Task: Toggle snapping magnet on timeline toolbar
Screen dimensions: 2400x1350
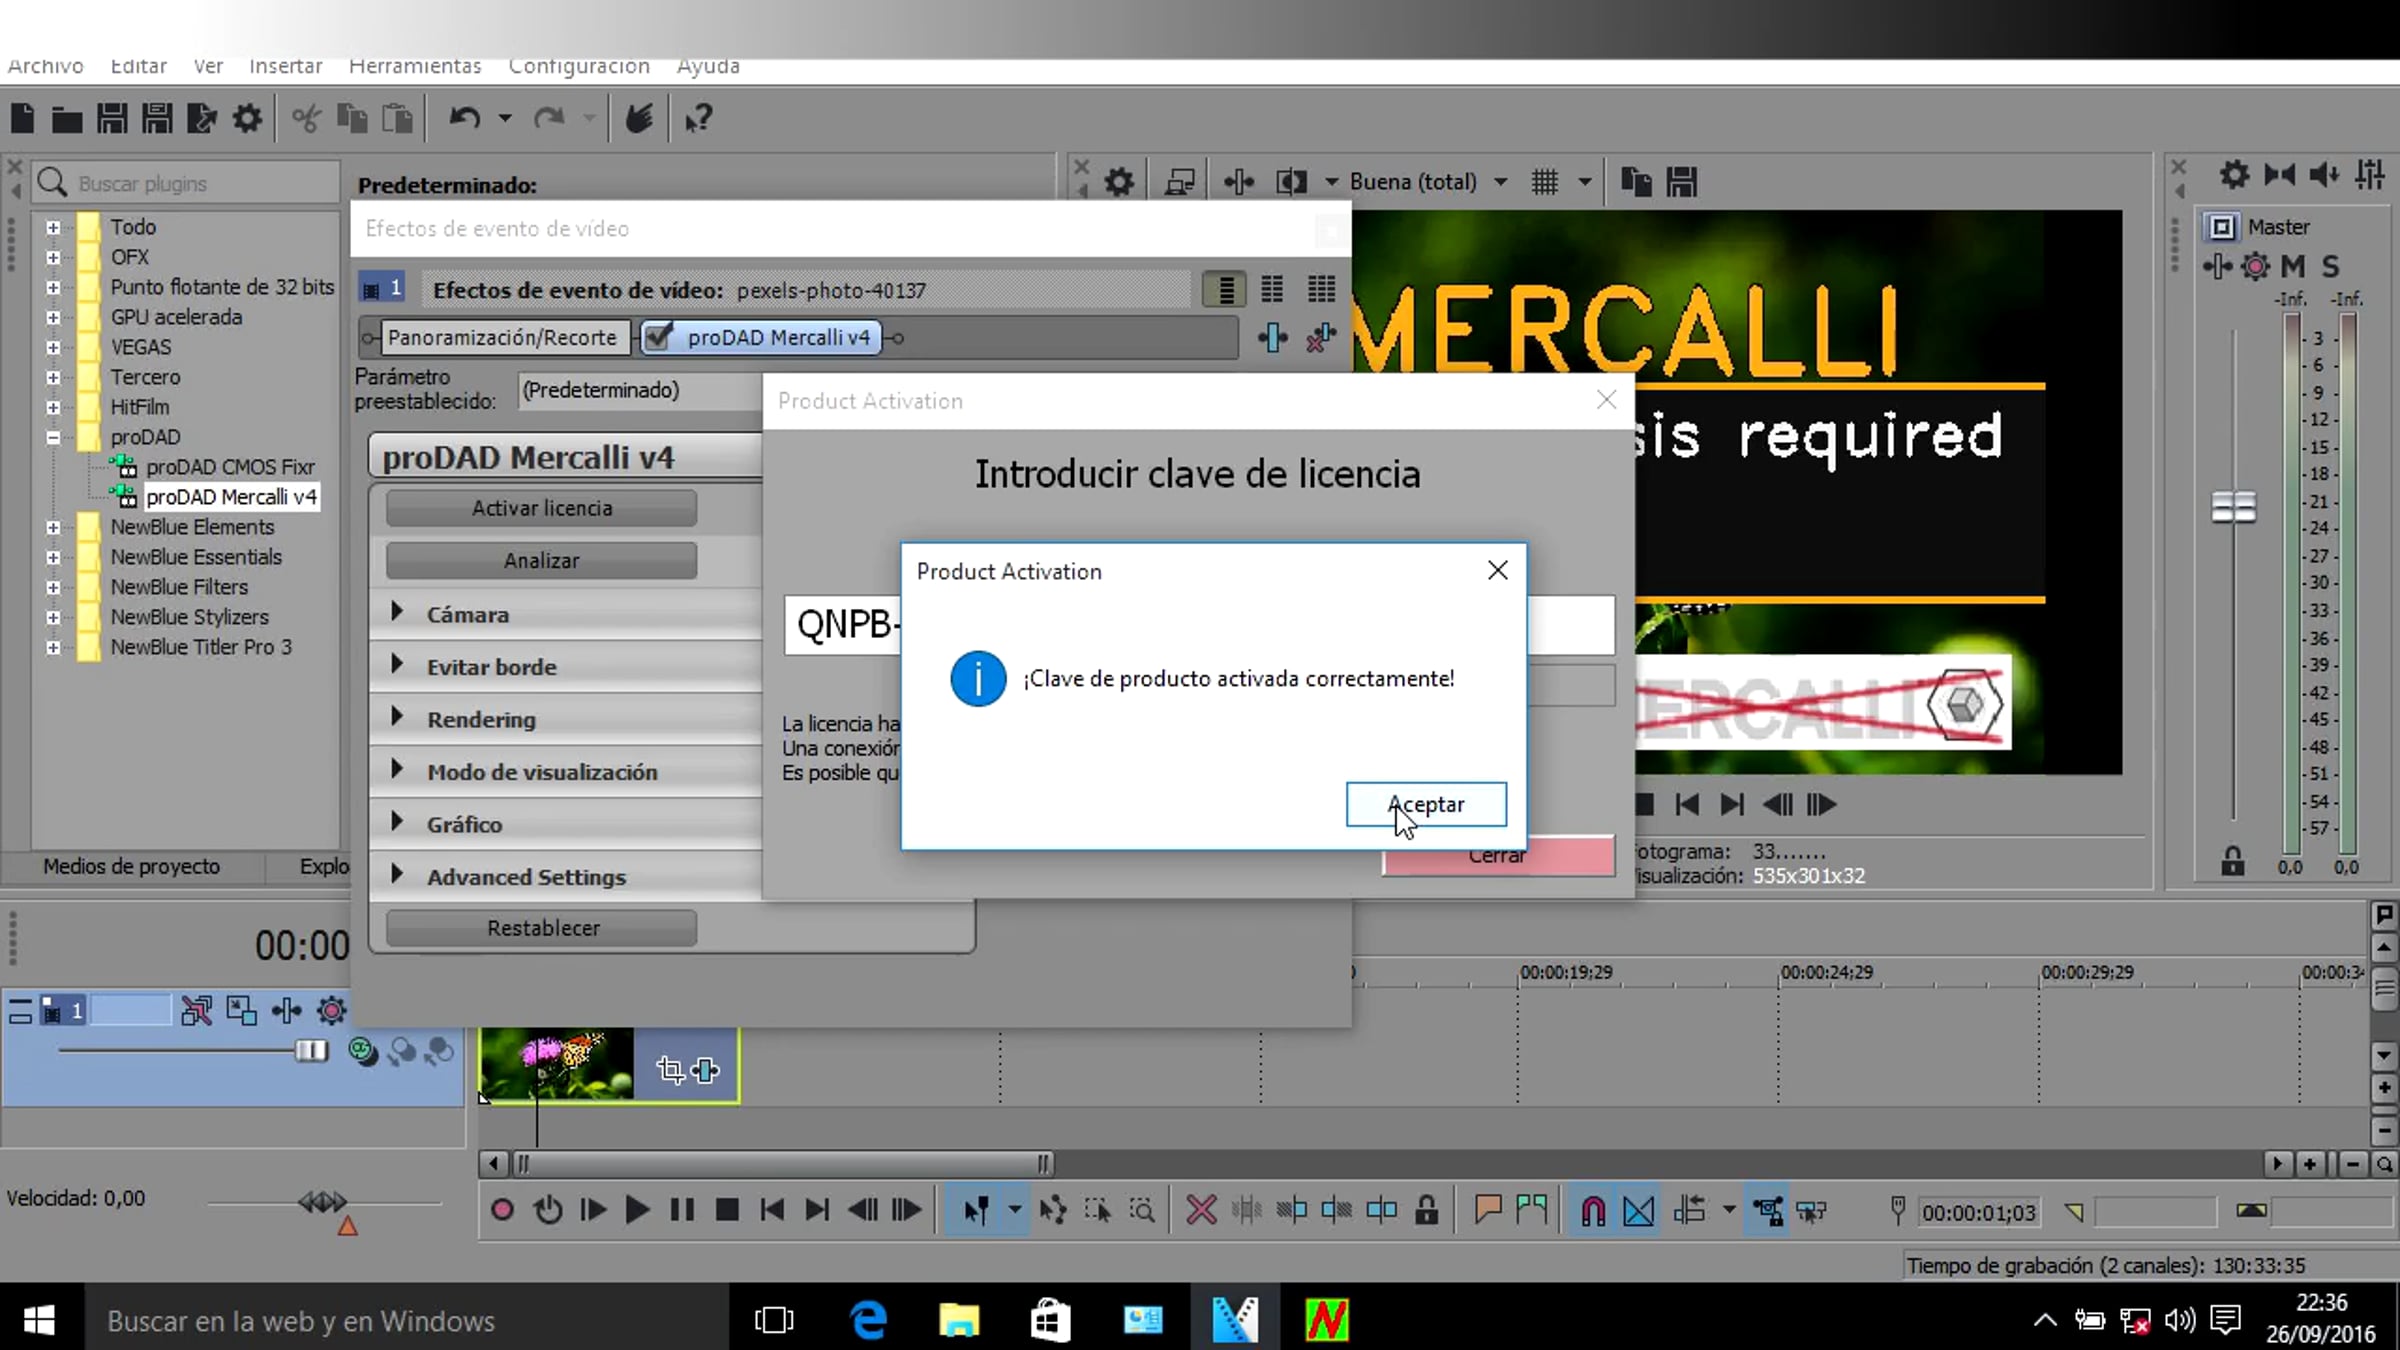Action: (x=1593, y=1211)
